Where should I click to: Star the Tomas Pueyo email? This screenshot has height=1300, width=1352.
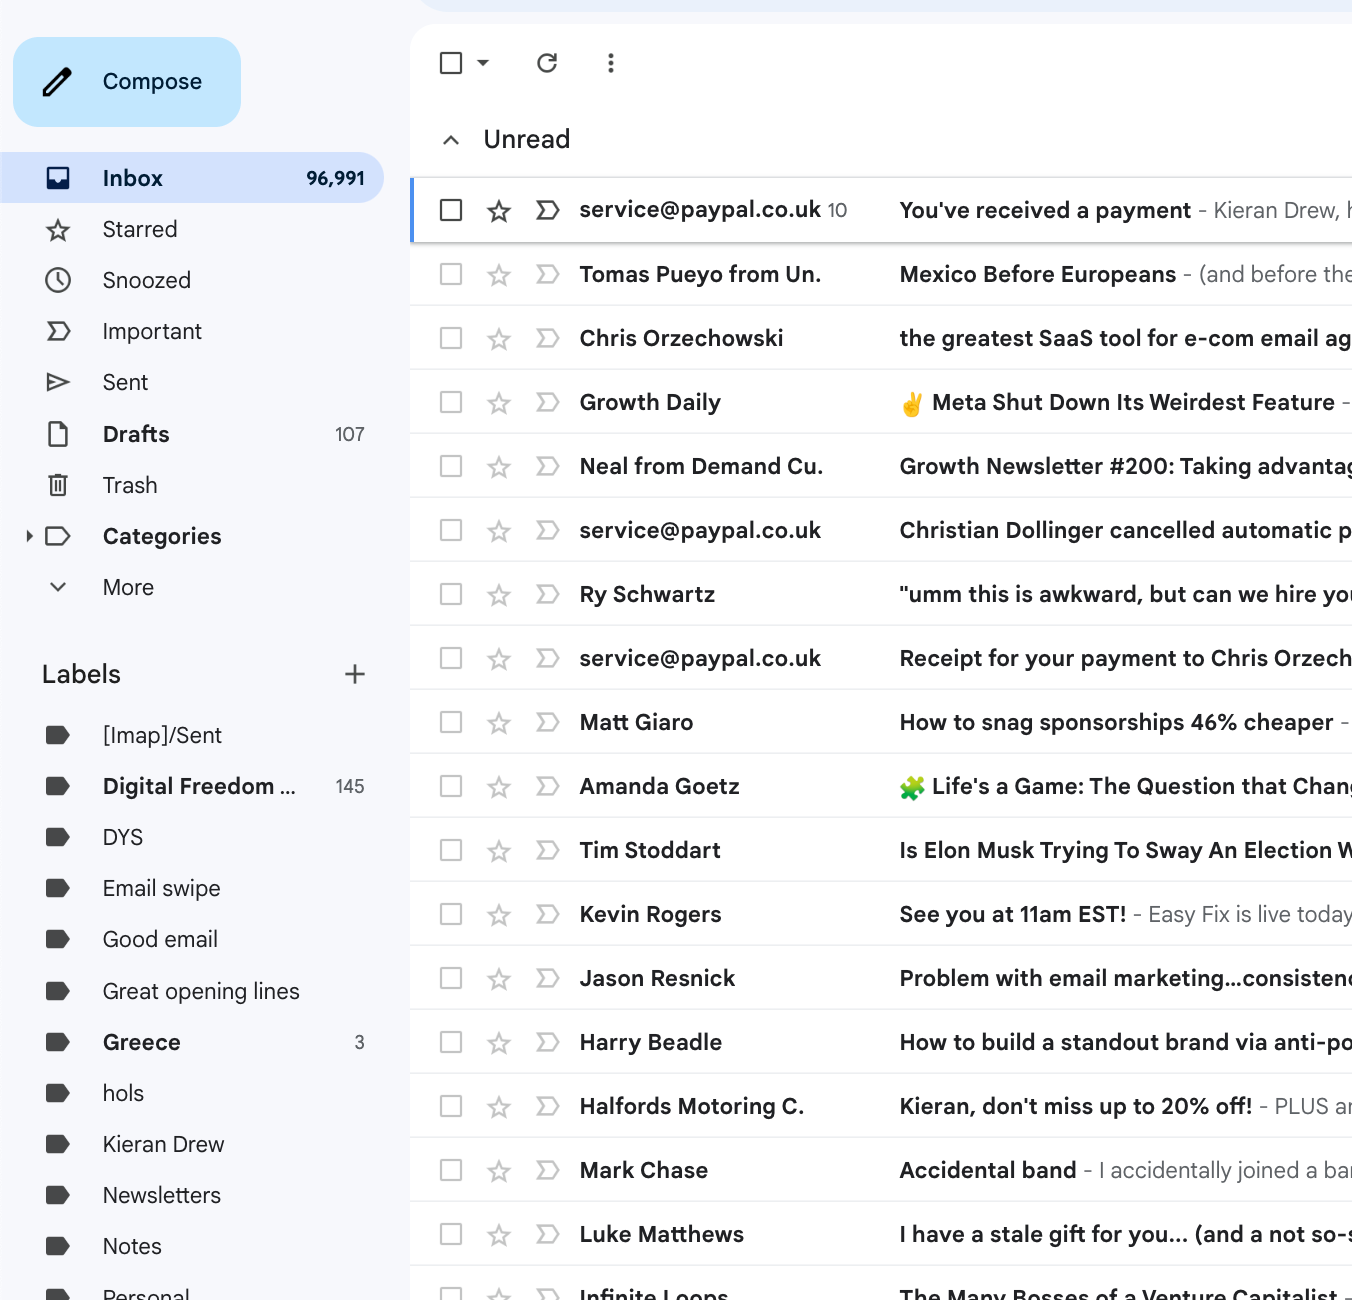(x=499, y=275)
